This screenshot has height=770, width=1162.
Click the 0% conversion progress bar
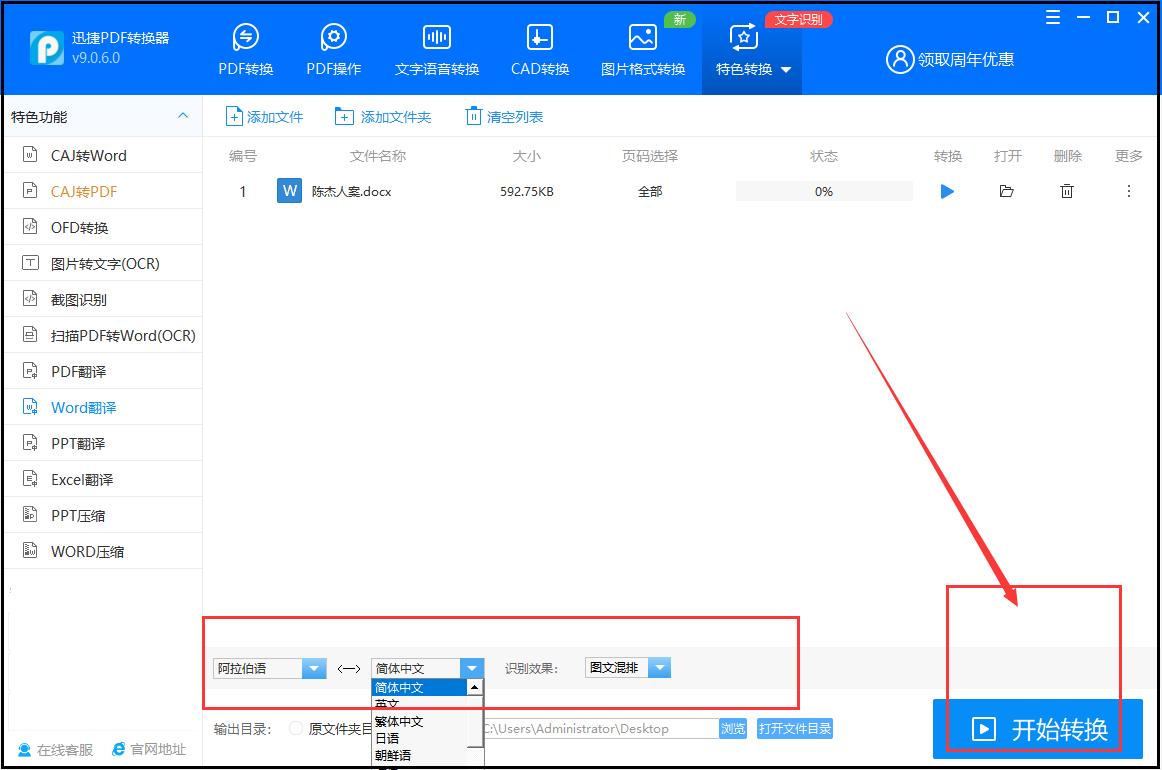[823, 190]
